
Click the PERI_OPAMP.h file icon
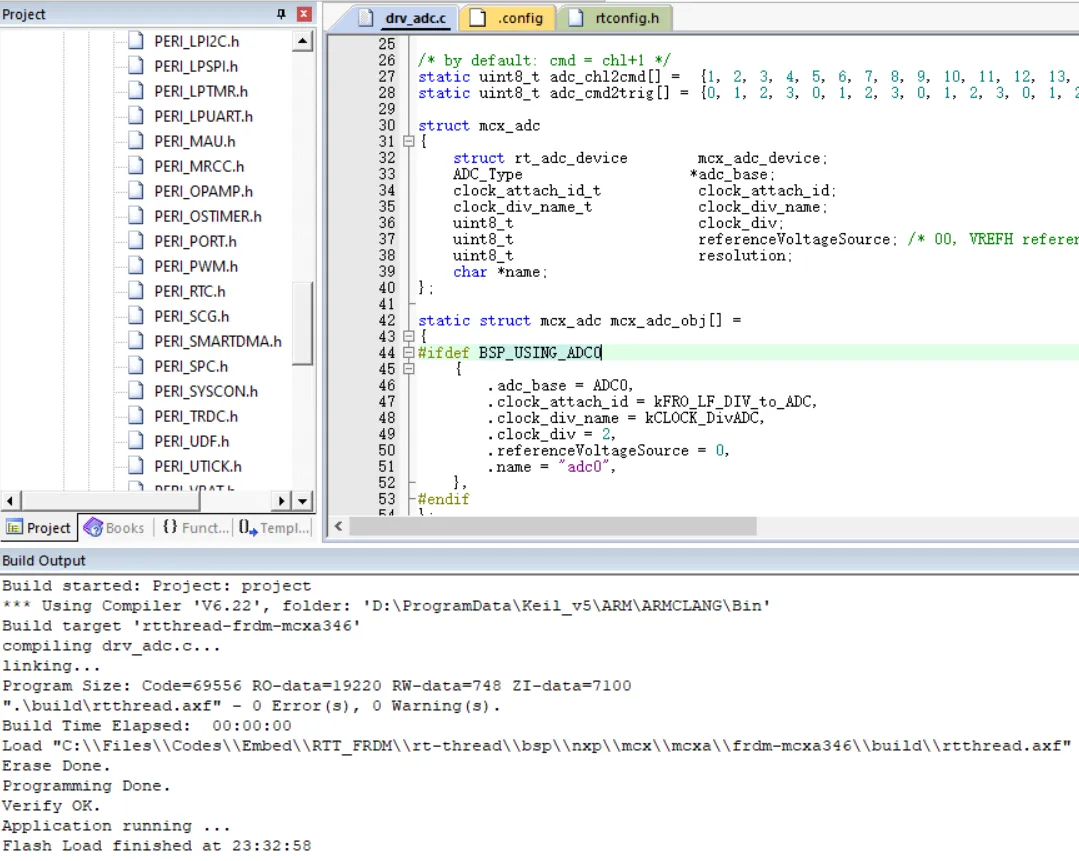136,191
